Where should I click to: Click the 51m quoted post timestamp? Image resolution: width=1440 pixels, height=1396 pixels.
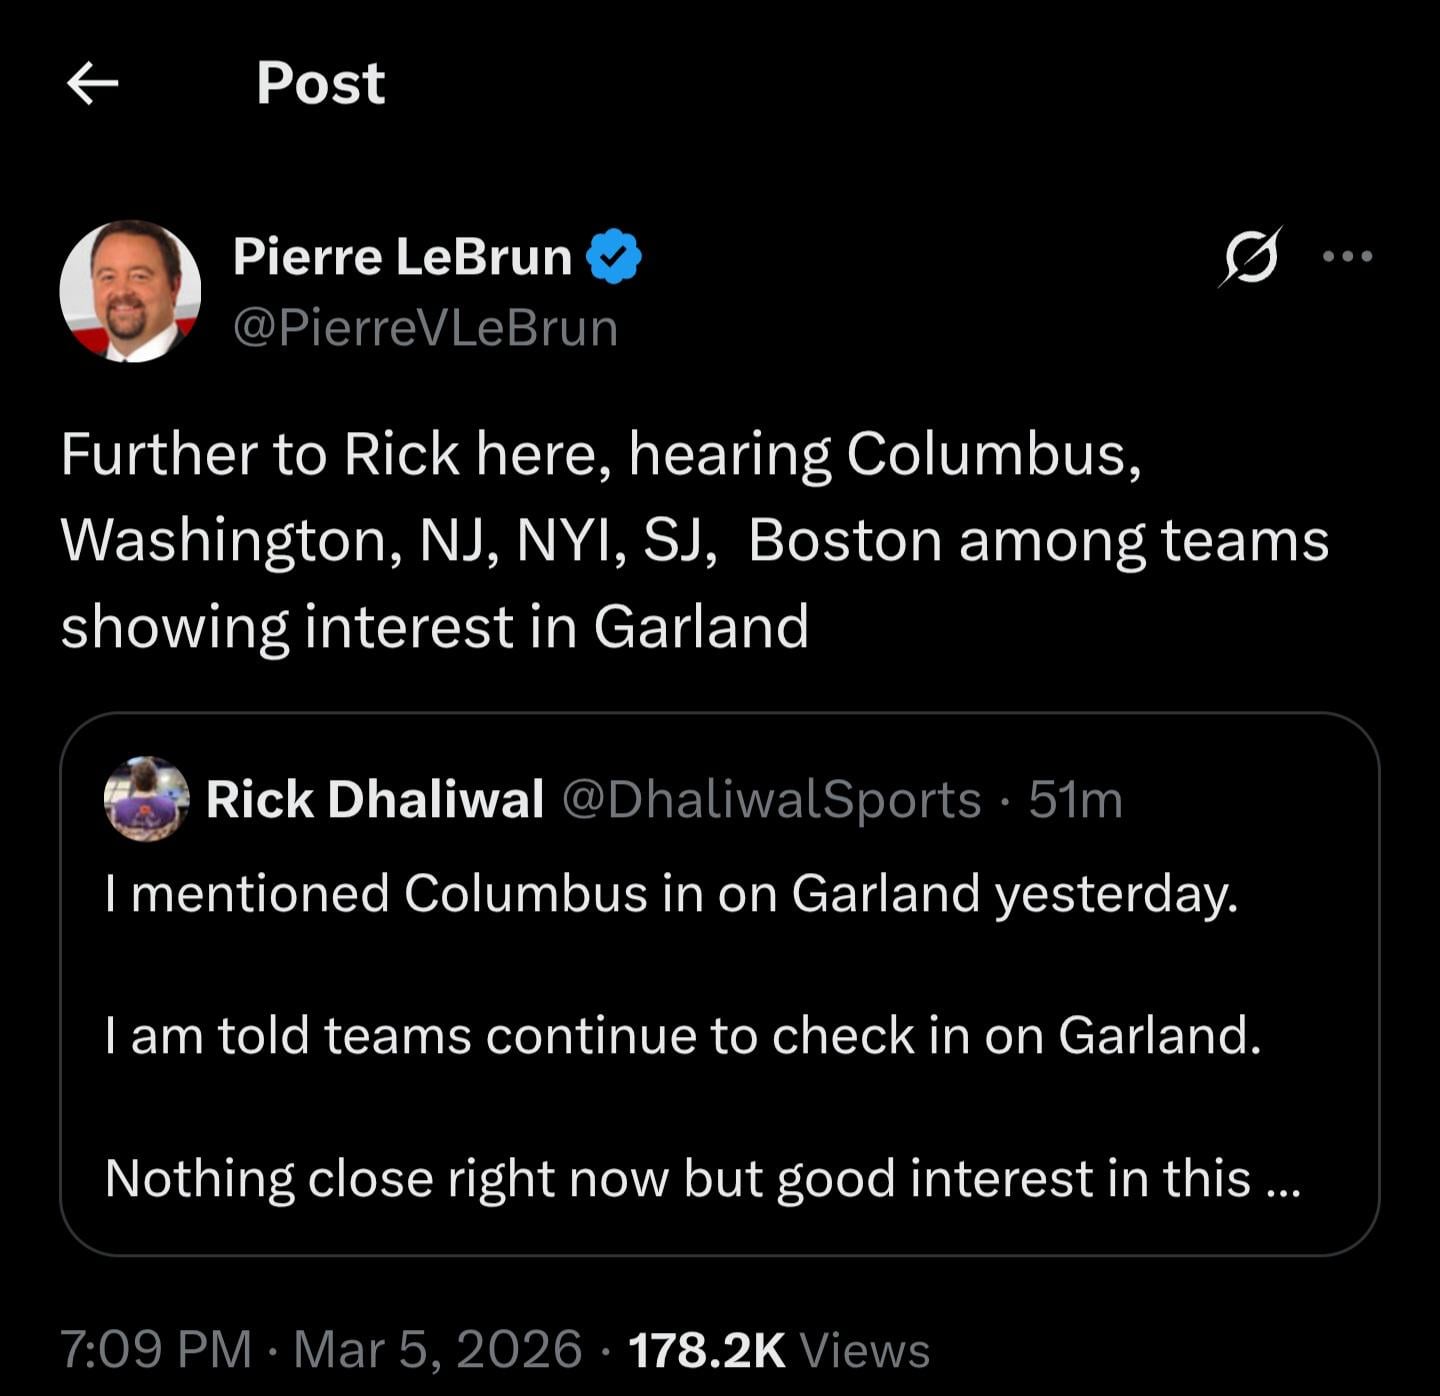click(1076, 799)
